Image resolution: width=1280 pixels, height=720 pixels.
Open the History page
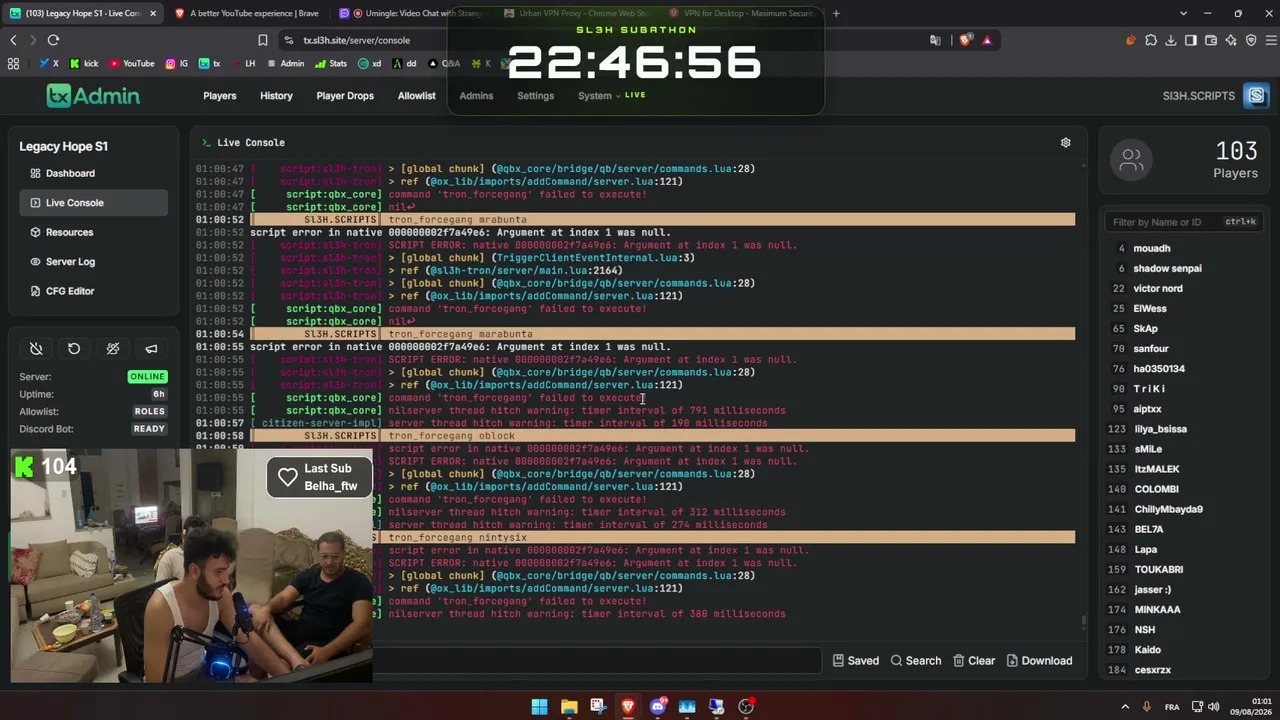(276, 96)
